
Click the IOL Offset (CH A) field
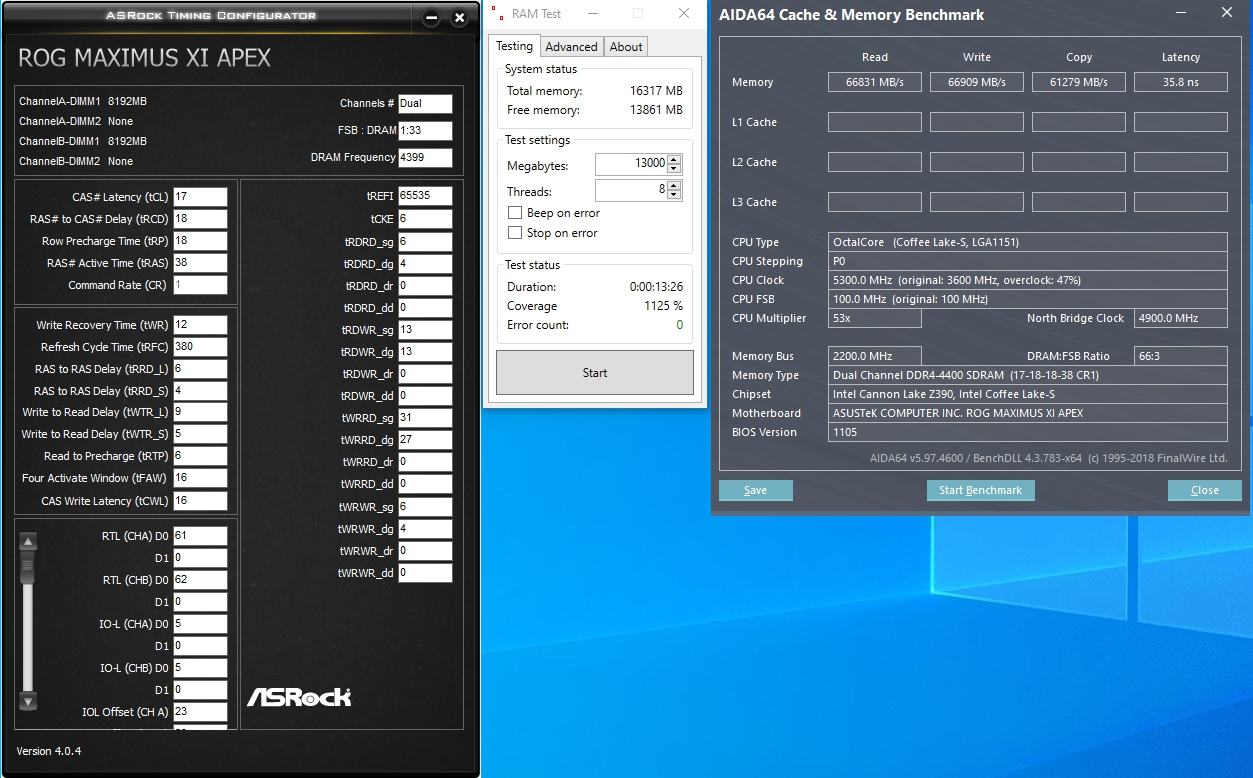click(200, 712)
